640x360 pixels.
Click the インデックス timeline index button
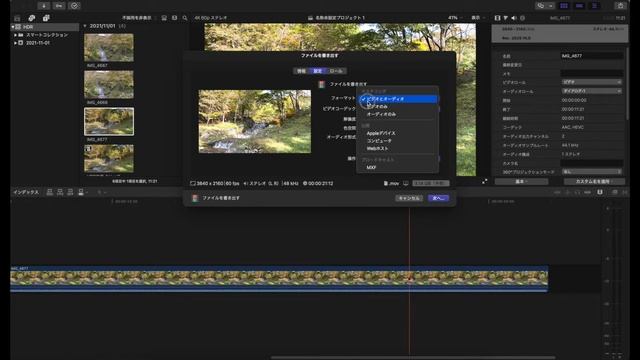click(x=26, y=192)
